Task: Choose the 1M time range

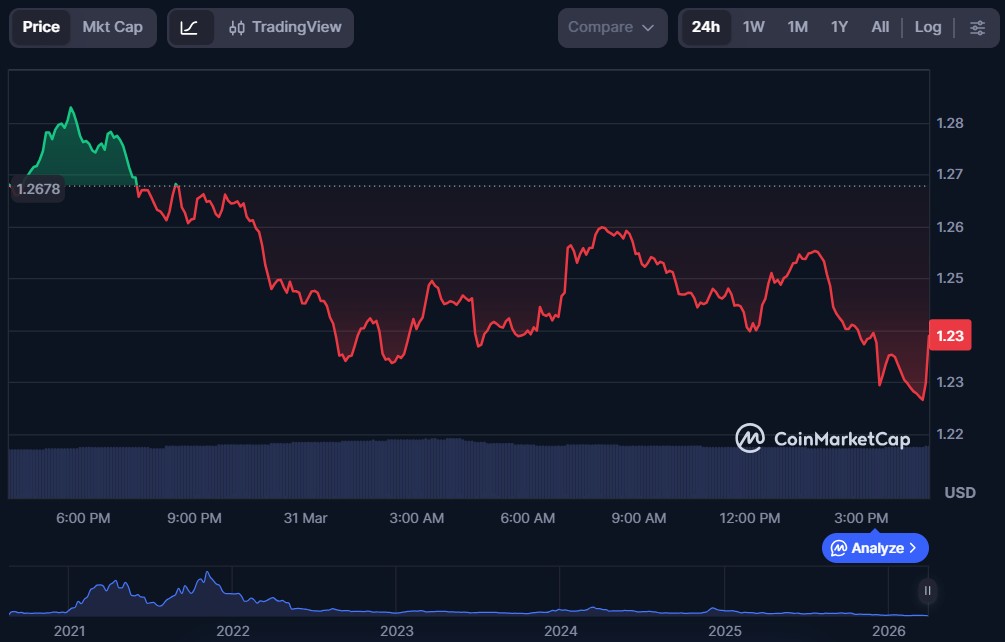Action: [x=797, y=27]
